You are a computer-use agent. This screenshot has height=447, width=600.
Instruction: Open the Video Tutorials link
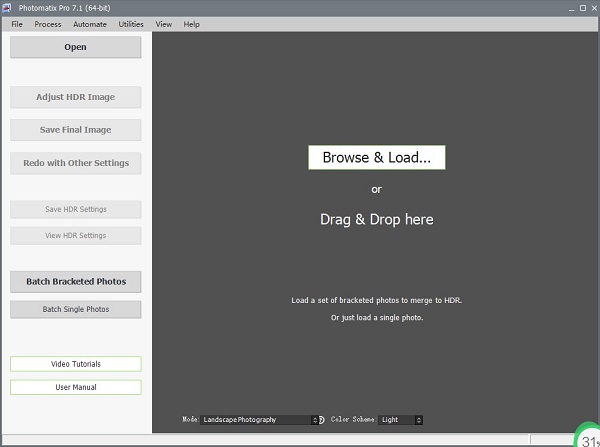coord(76,364)
